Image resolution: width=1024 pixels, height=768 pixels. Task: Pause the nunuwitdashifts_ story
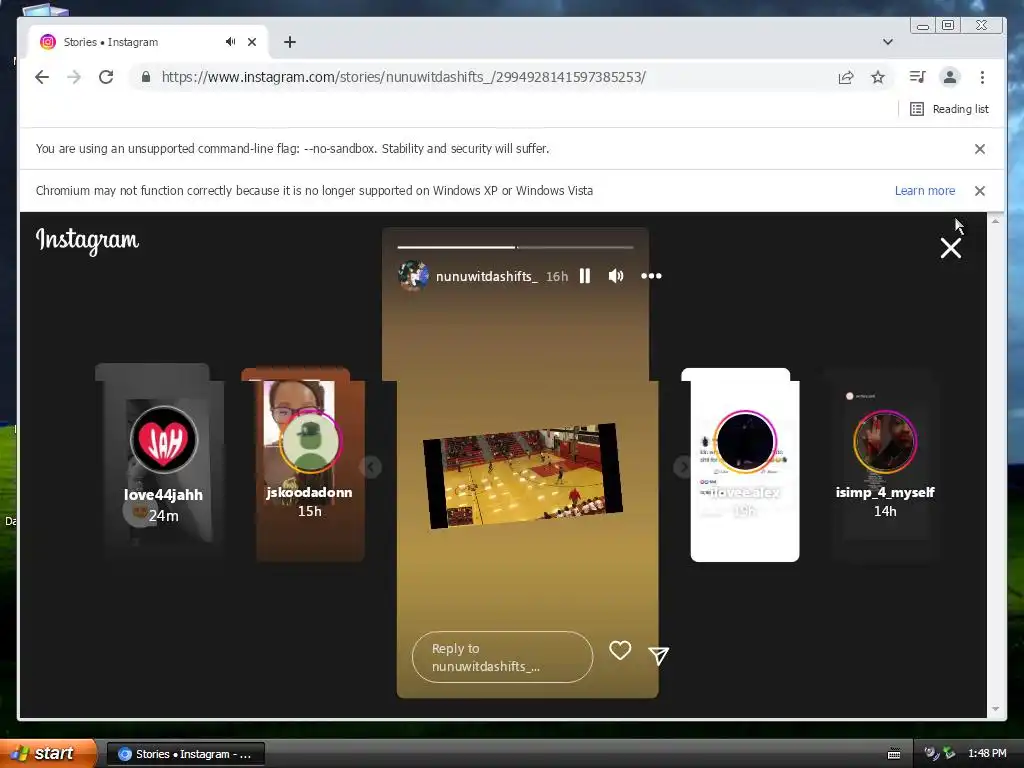pyautogui.click(x=585, y=276)
